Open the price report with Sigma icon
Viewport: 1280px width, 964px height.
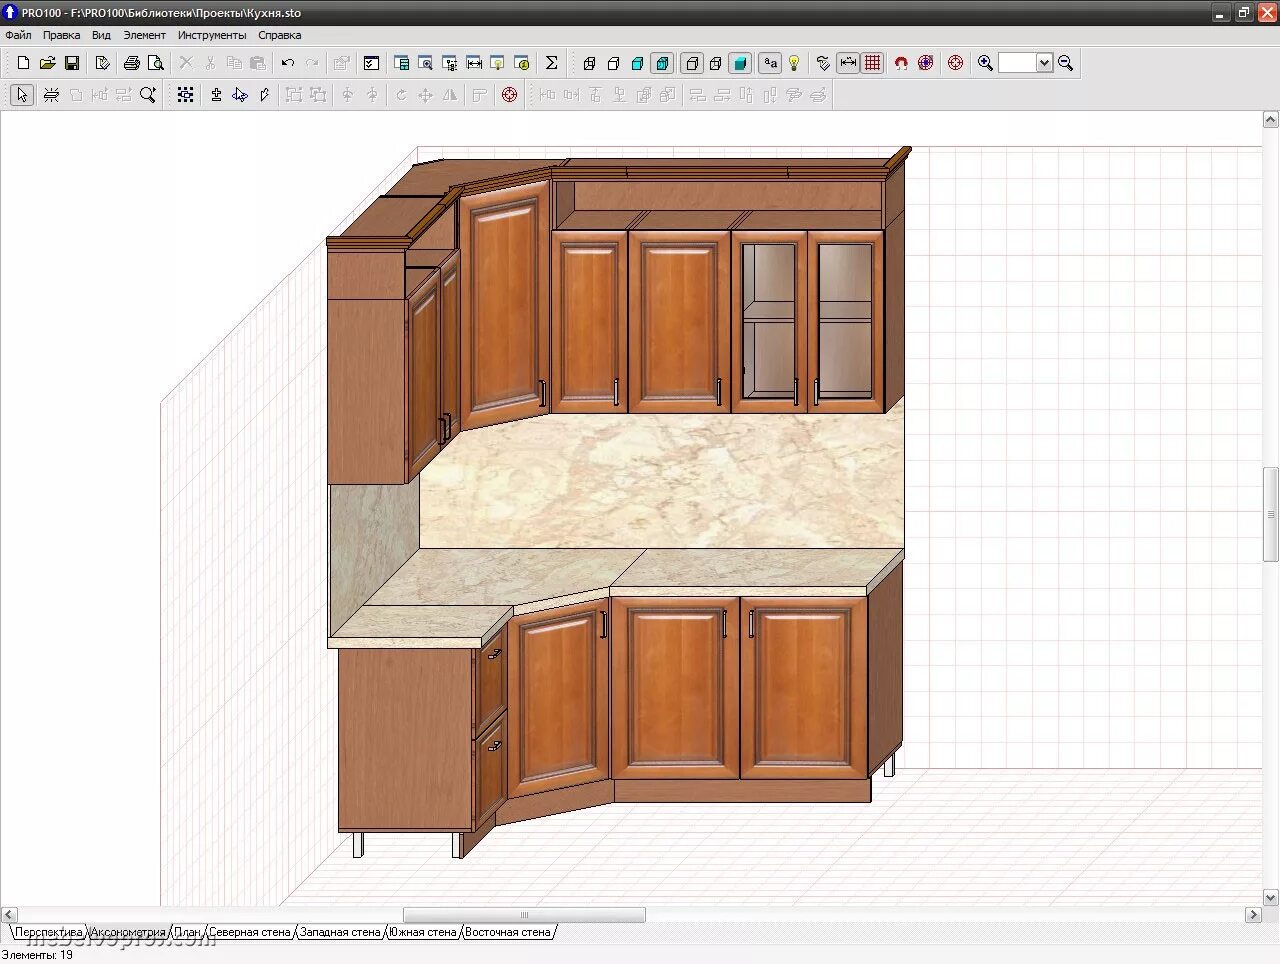(x=551, y=63)
